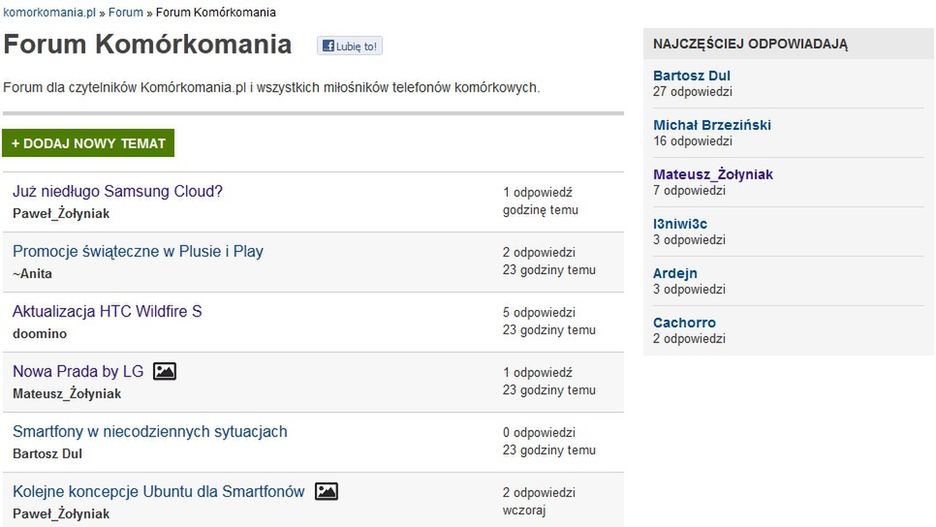View Mateusz_Żołyniak profile in top responders
The width and height of the screenshot is (936, 527).
[712, 174]
